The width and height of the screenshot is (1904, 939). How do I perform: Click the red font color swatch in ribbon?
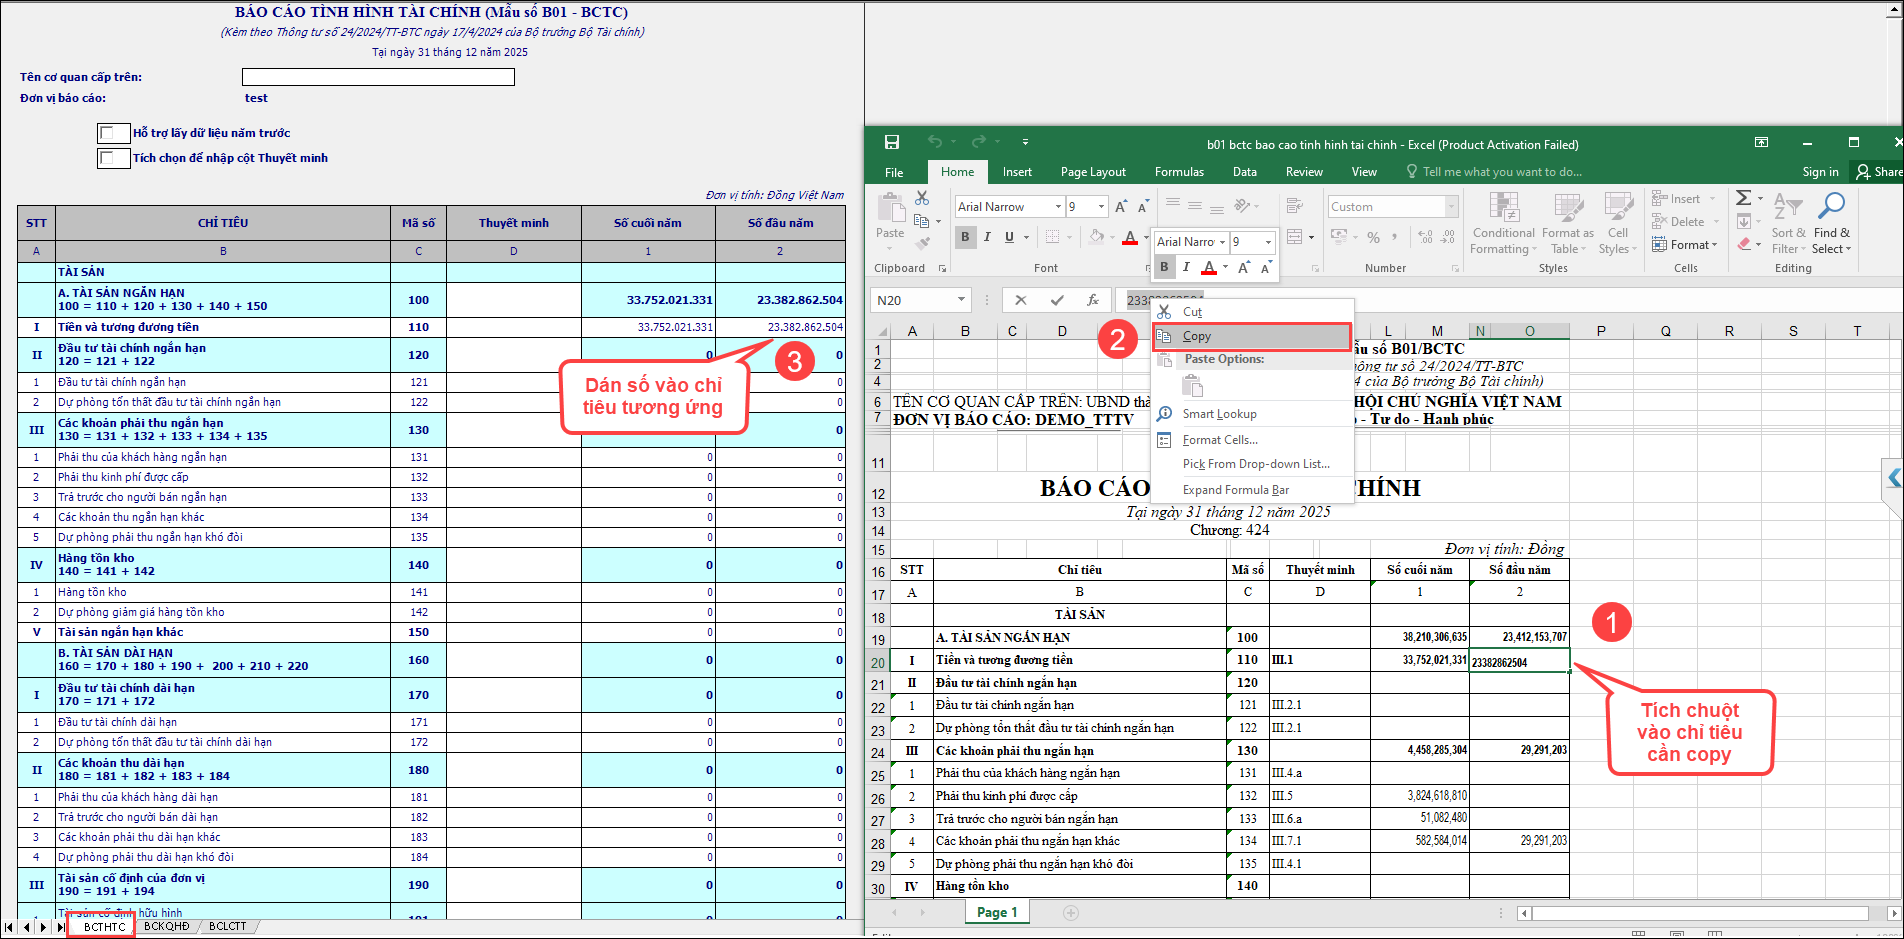click(x=1129, y=238)
